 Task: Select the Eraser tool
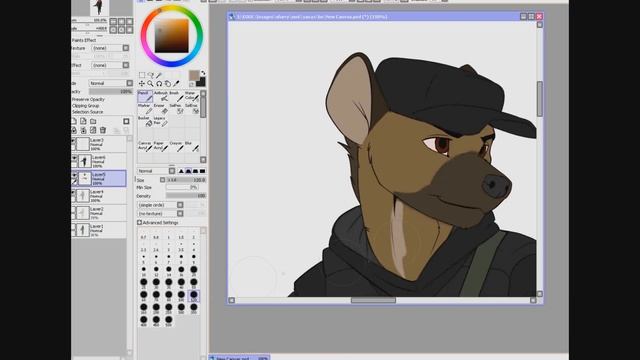pos(161,109)
